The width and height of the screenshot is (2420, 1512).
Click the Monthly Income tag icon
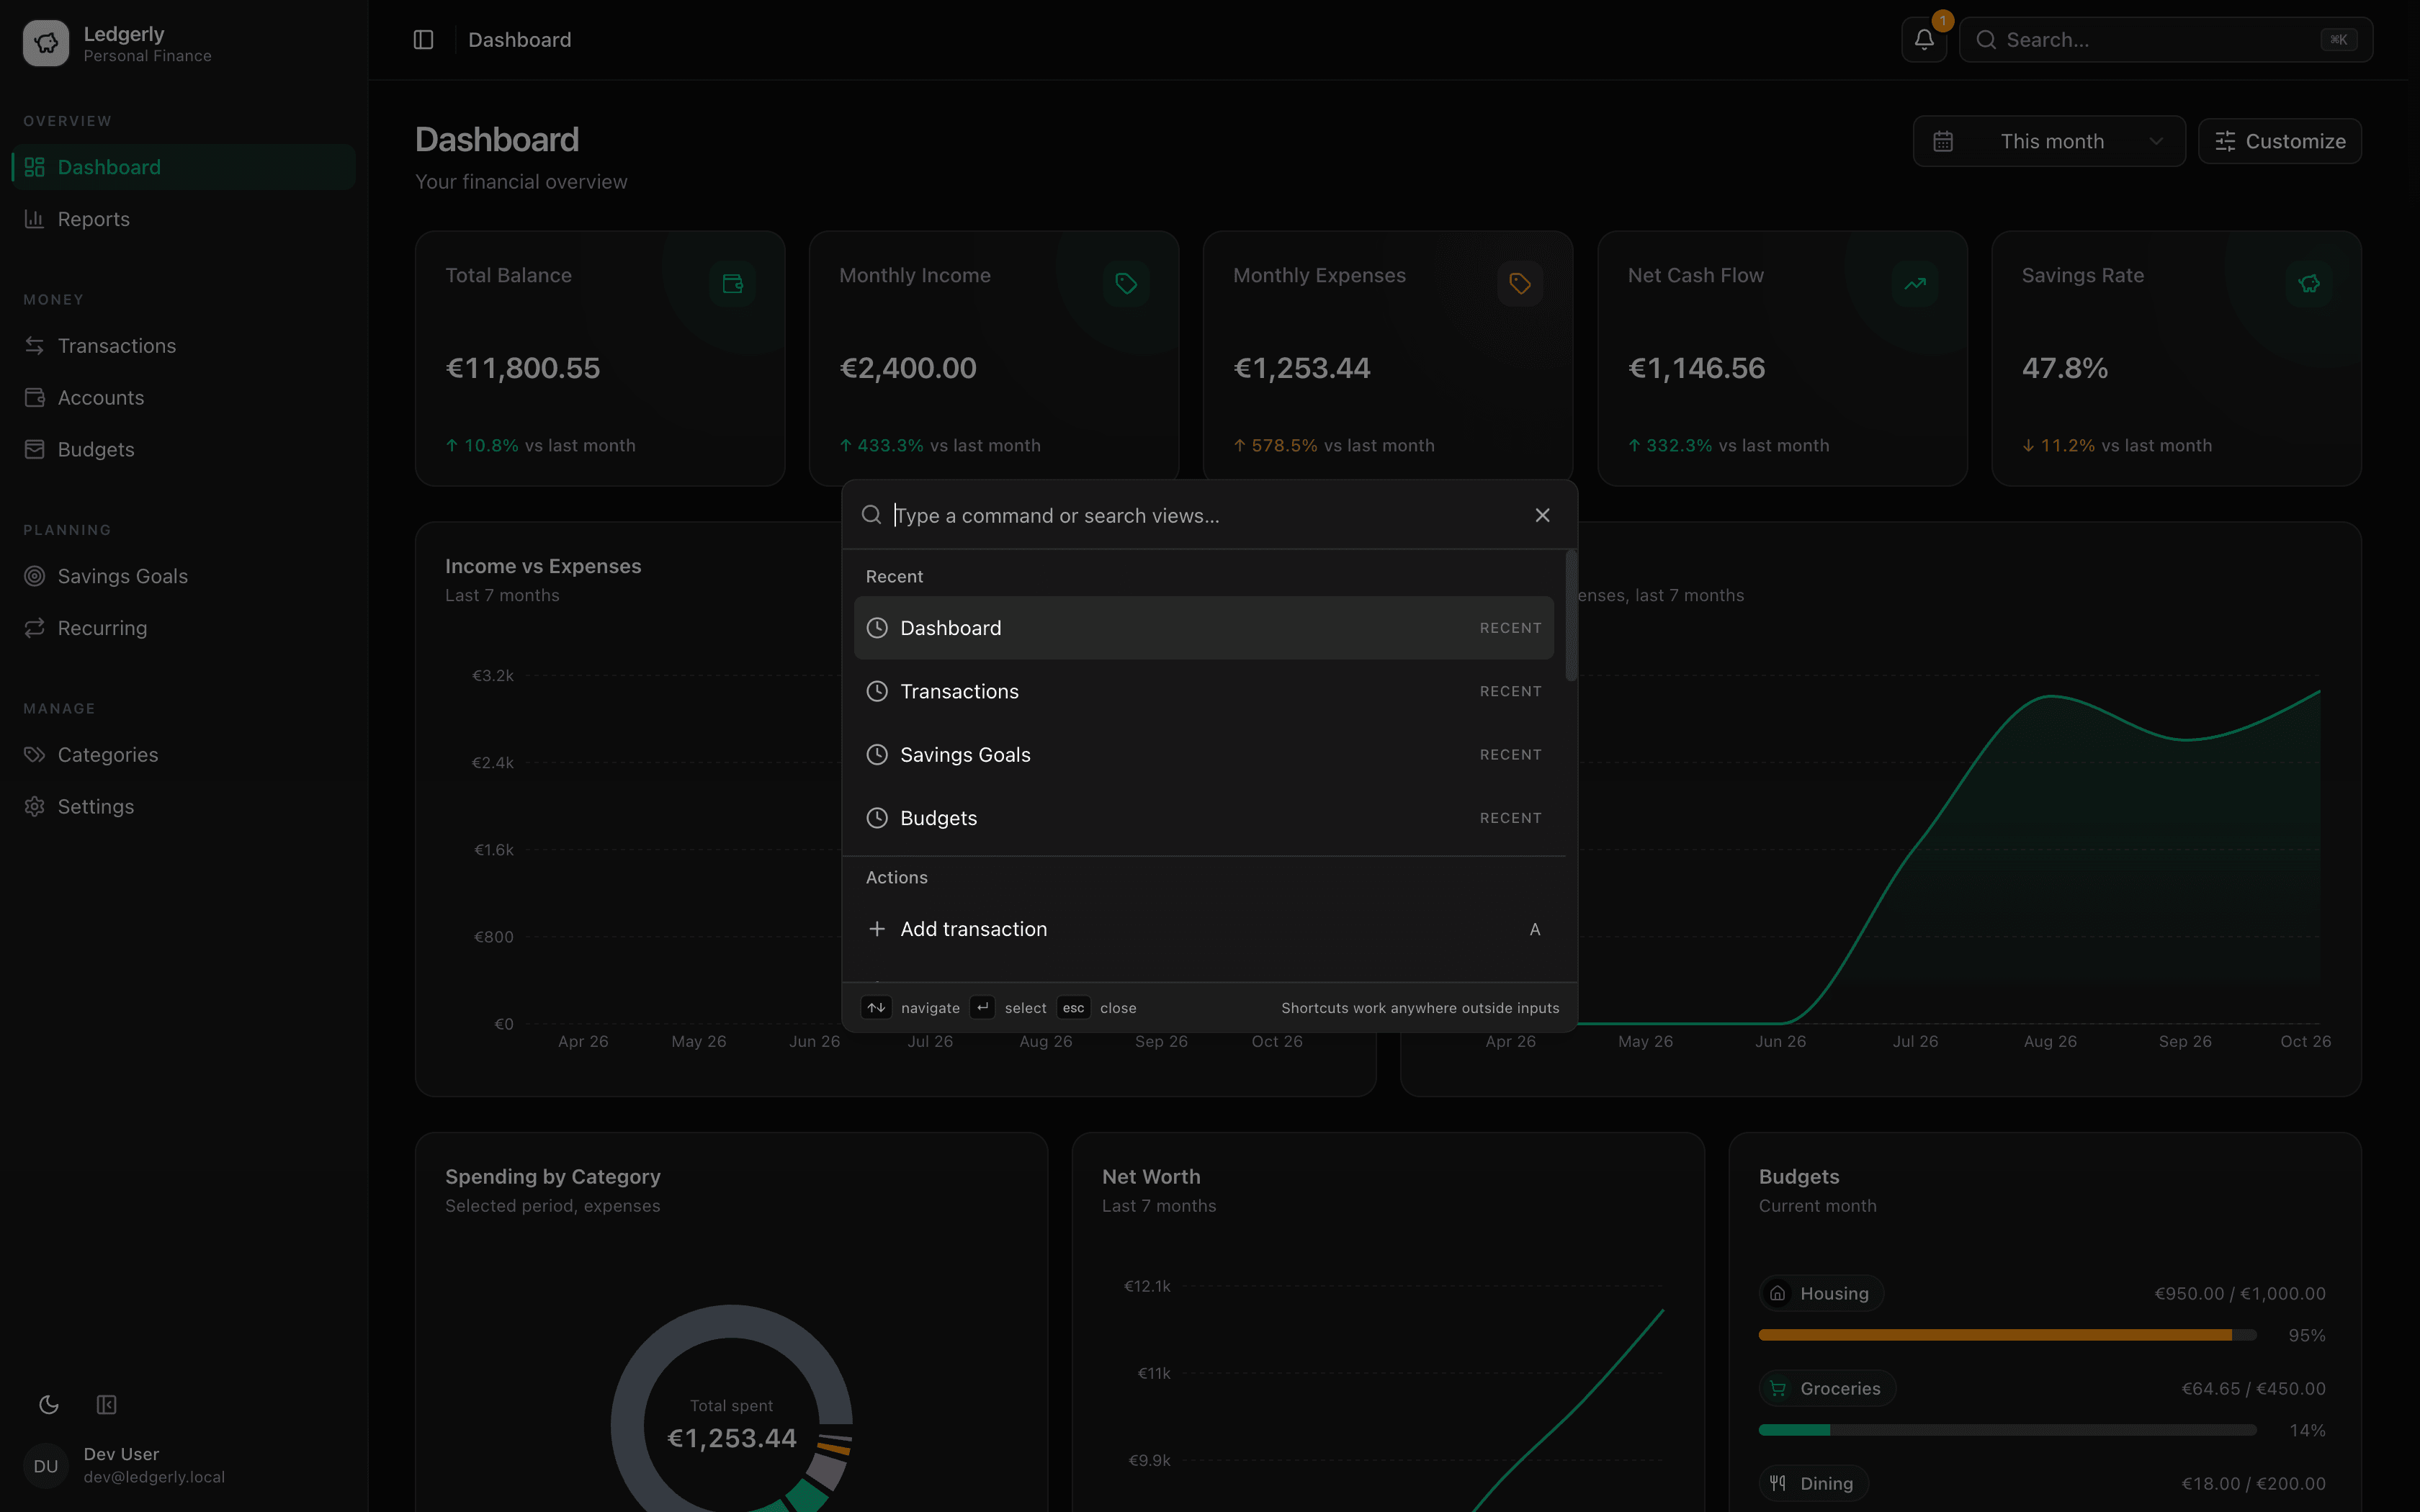pos(1126,284)
